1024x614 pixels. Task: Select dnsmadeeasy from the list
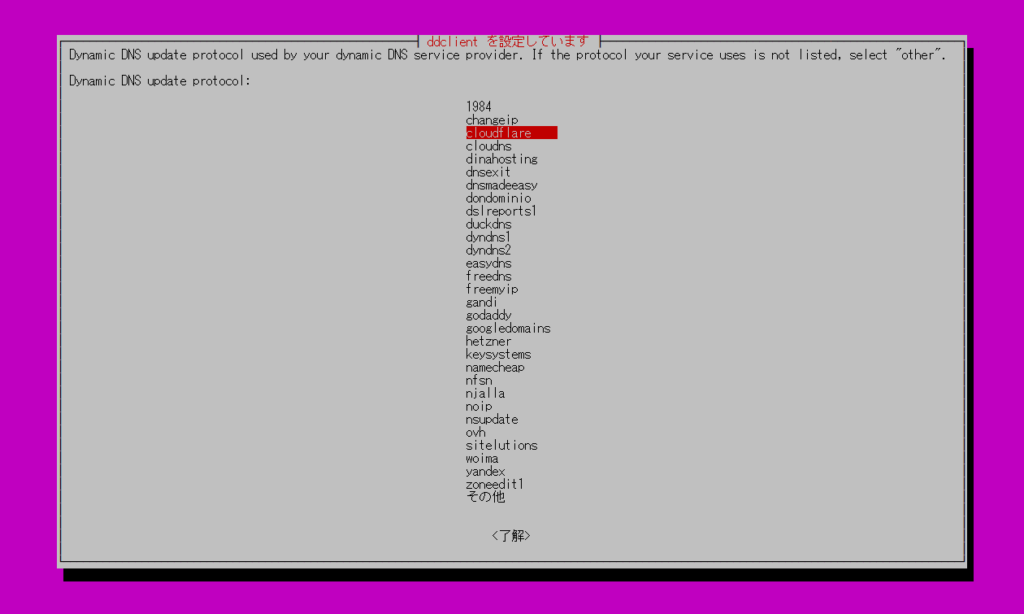(501, 185)
